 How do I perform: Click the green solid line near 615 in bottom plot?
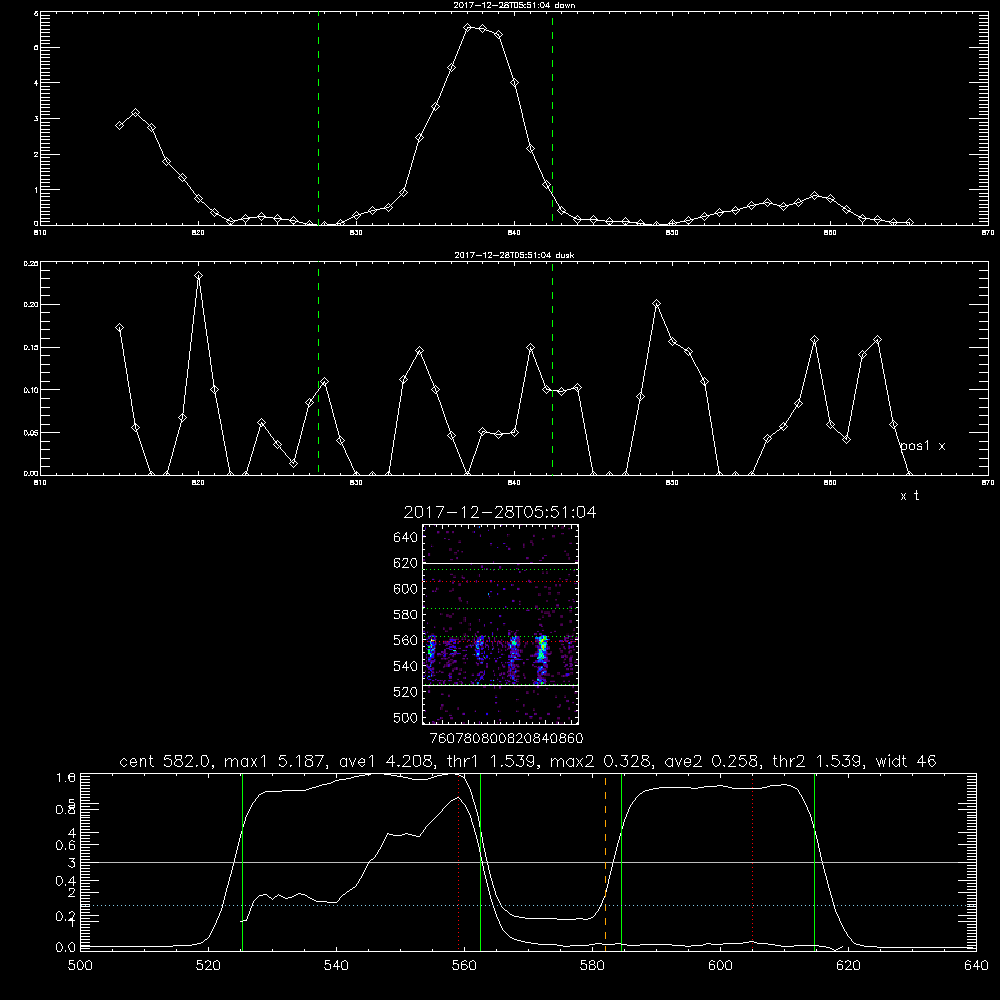814,861
